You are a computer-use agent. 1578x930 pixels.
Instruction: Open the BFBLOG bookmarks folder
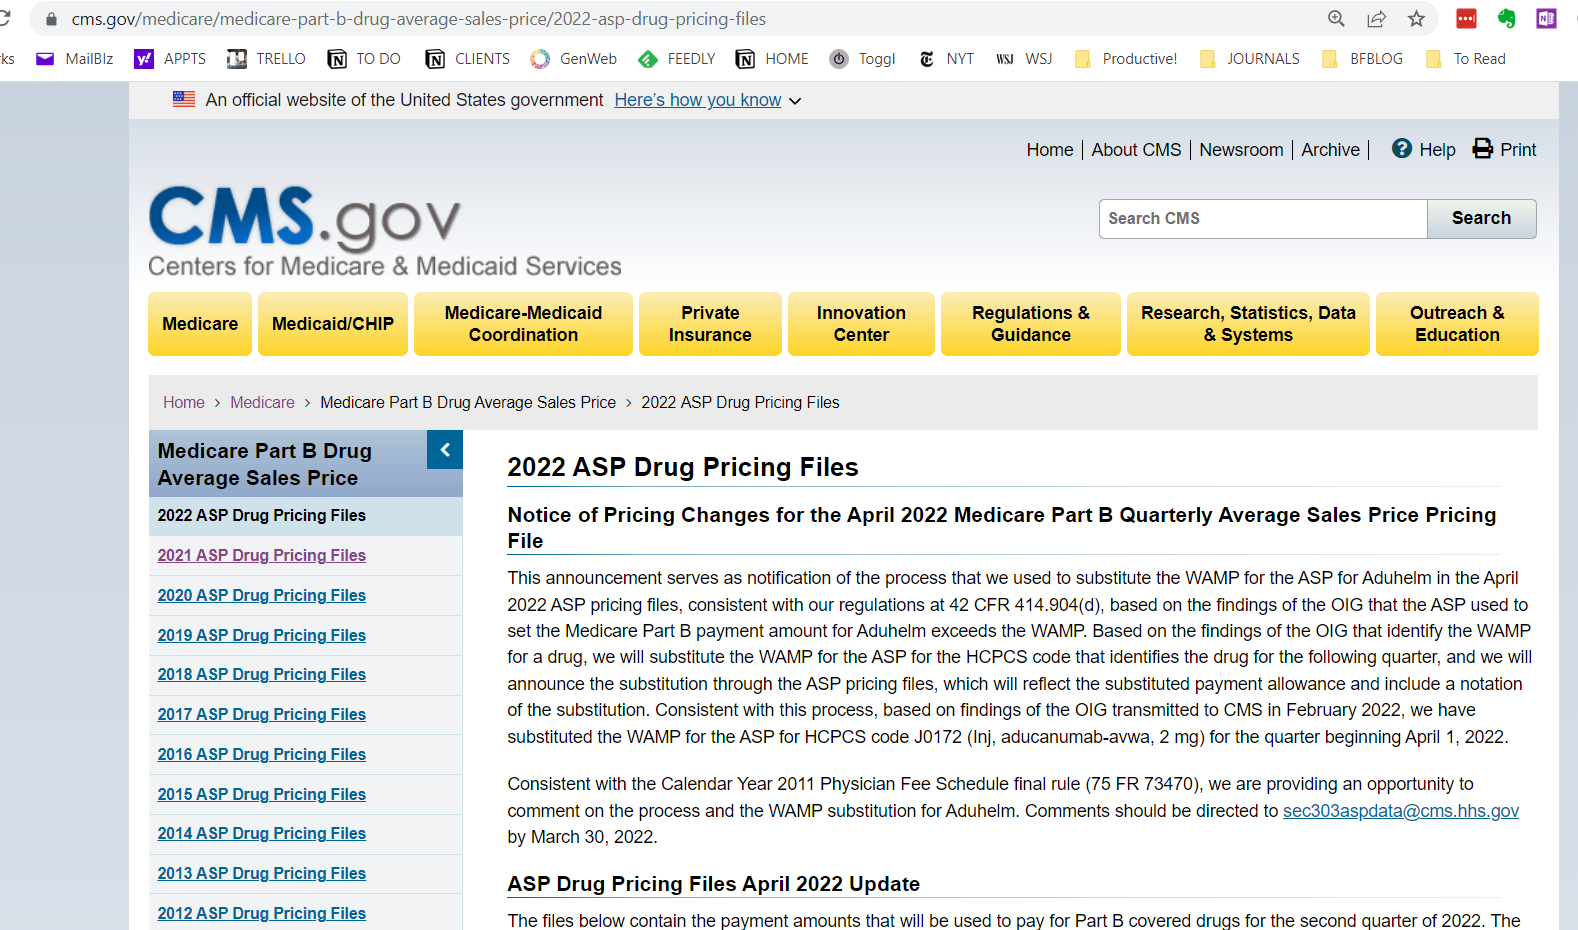click(1363, 59)
